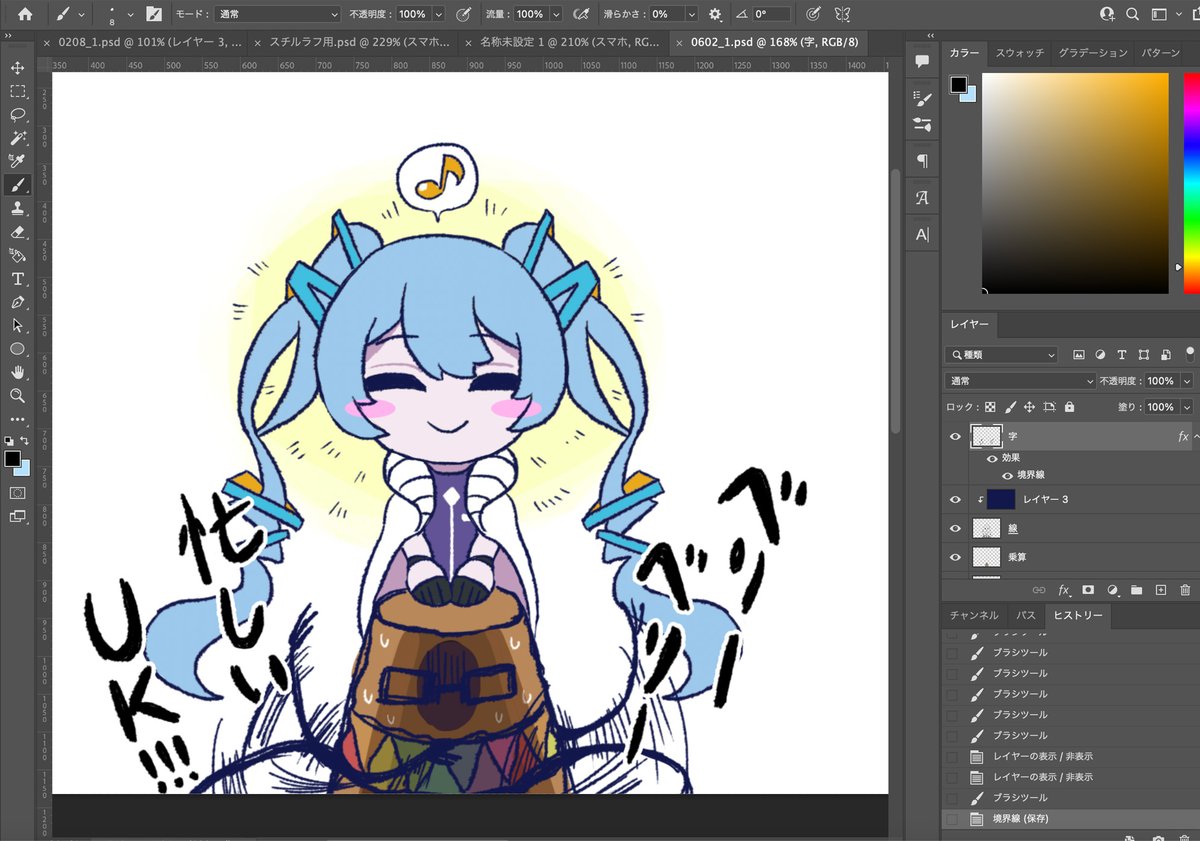Click the background color swatch in toolbar
This screenshot has height=841, width=1200.
point(22,466)
